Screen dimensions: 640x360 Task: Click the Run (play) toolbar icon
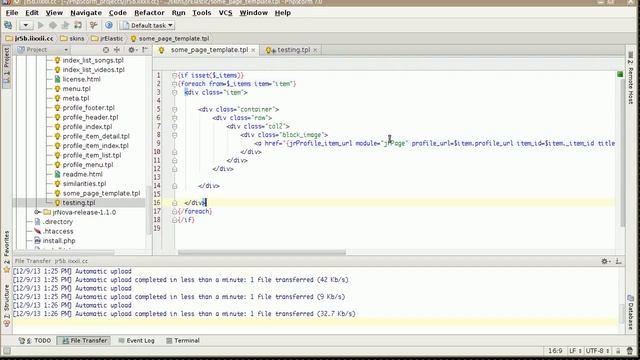(x=40, y=25)
